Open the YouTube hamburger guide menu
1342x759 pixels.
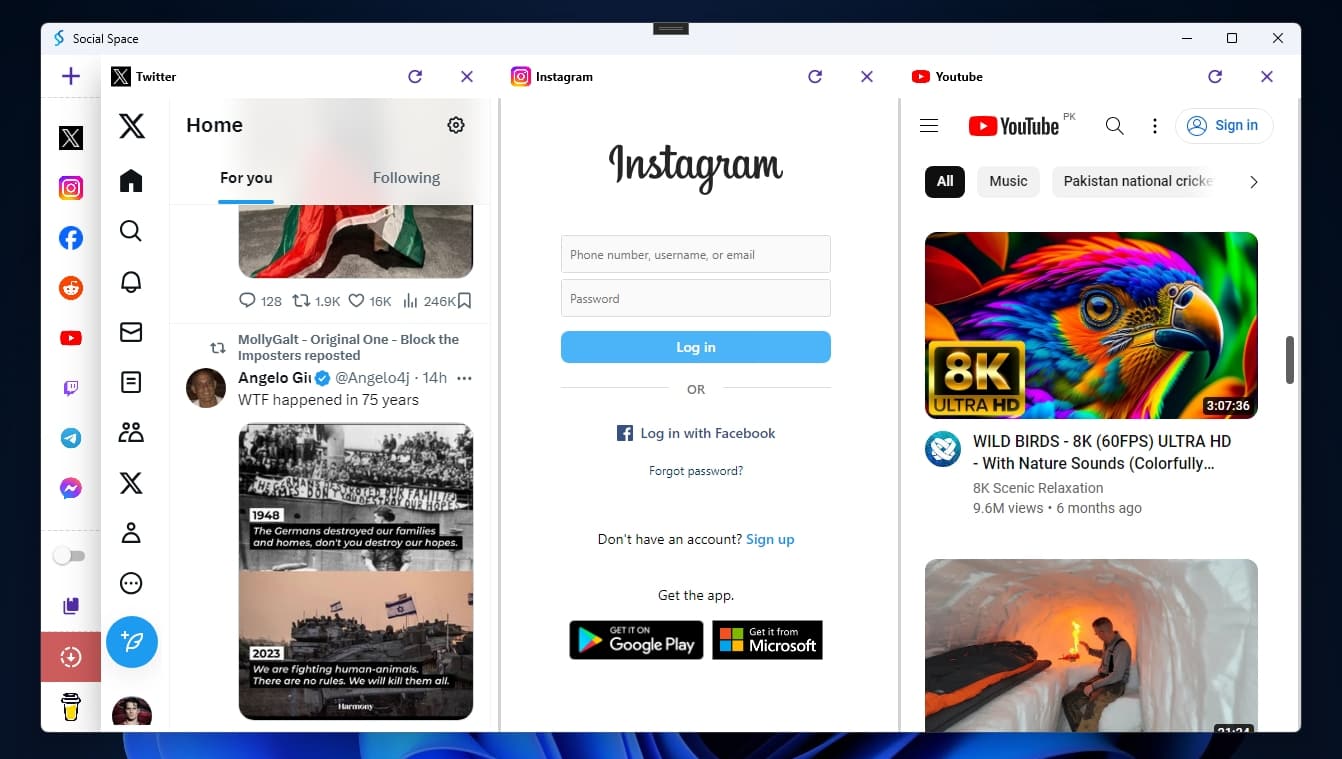tap(929, 126)
